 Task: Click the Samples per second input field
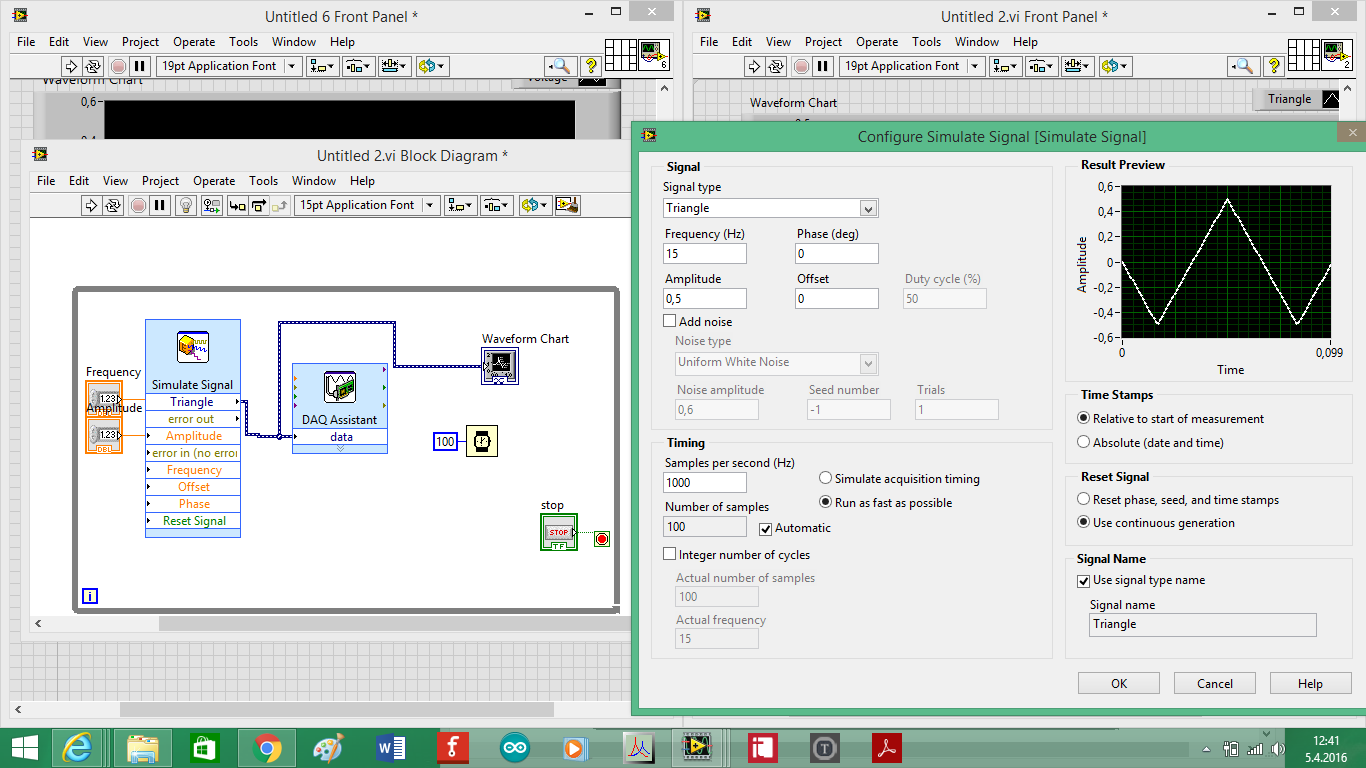[x=705, y=483]
